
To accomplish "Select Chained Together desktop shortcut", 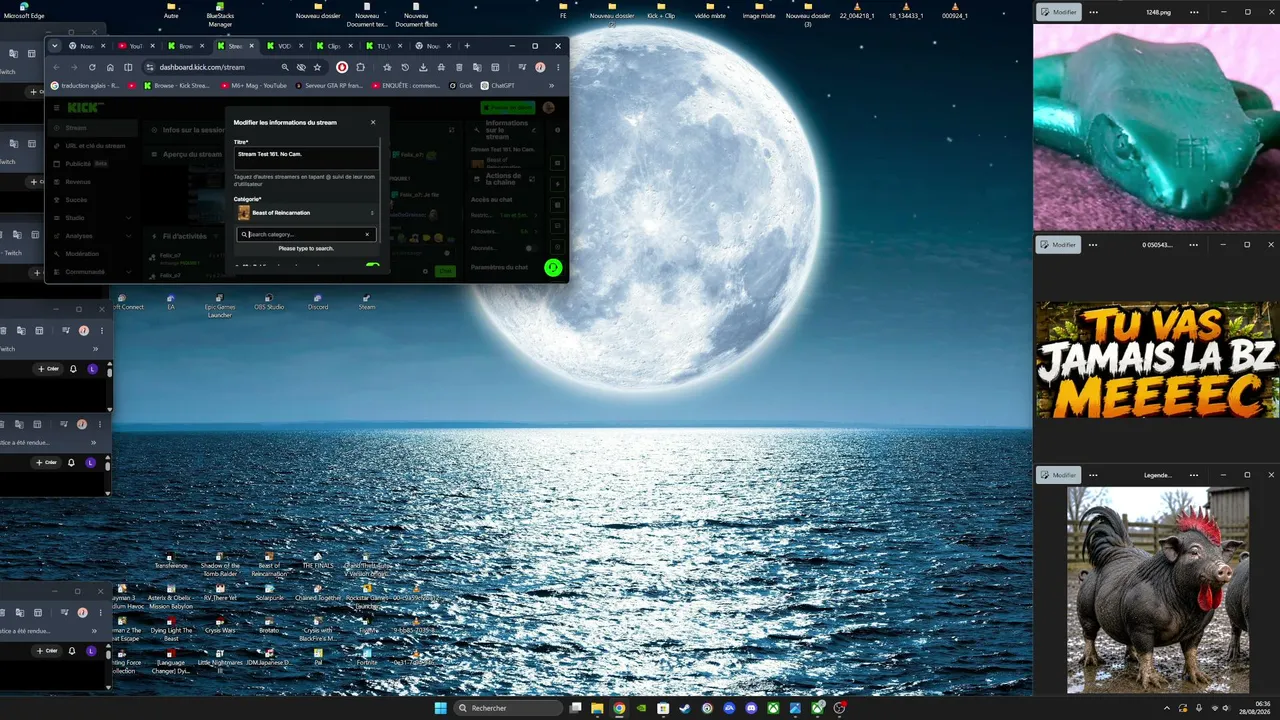I will [x=318, y=593].
